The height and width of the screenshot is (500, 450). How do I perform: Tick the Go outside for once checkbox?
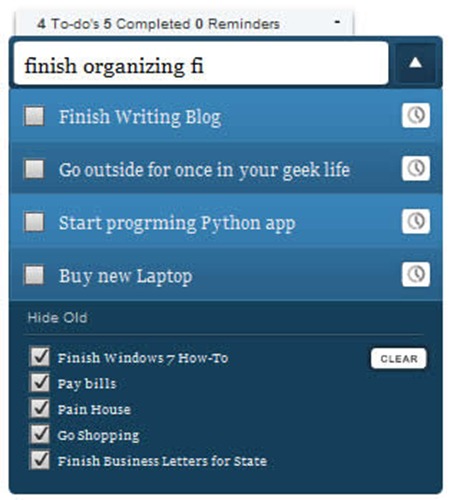(x=34, y=169)
